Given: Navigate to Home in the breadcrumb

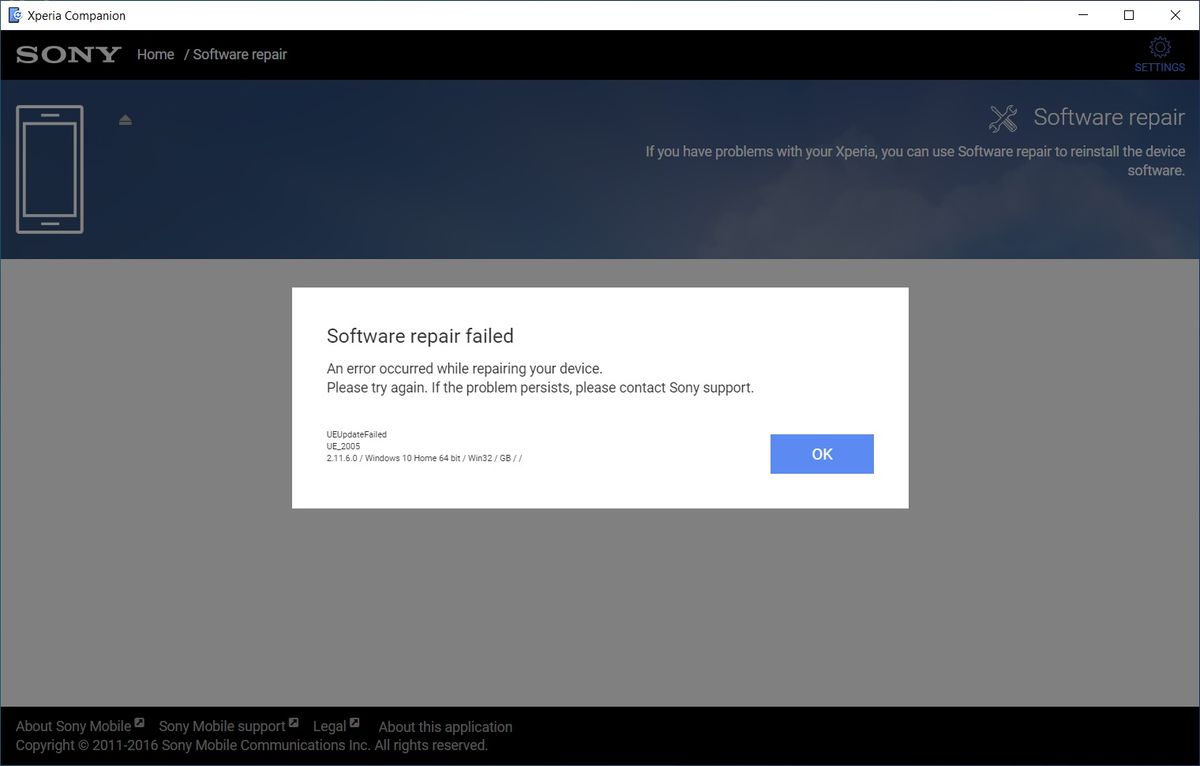Looking at the screenshot, I should click(155, 54).
